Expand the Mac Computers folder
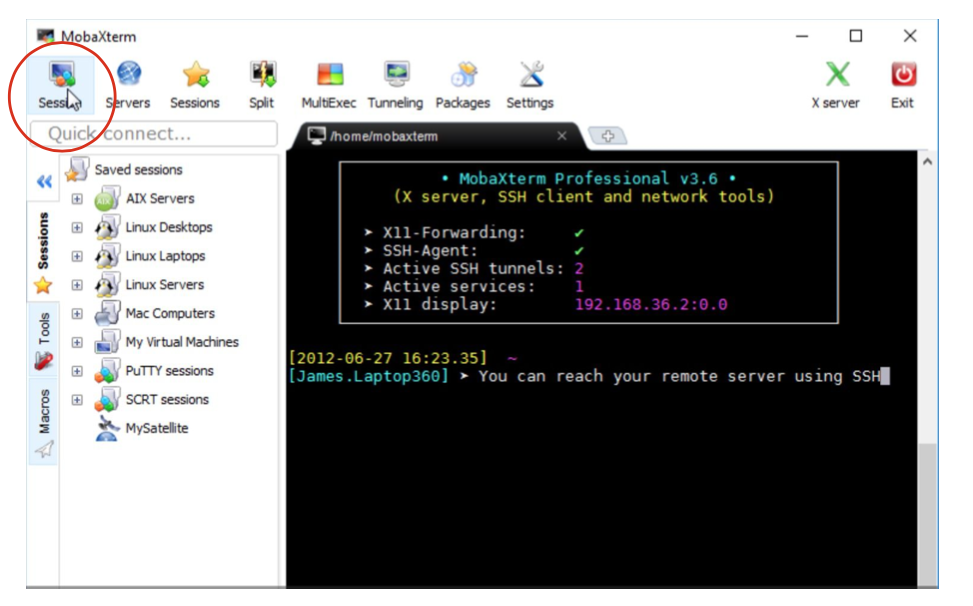The width and height of the screenshot is (973, 606). [x=77, y=313]
